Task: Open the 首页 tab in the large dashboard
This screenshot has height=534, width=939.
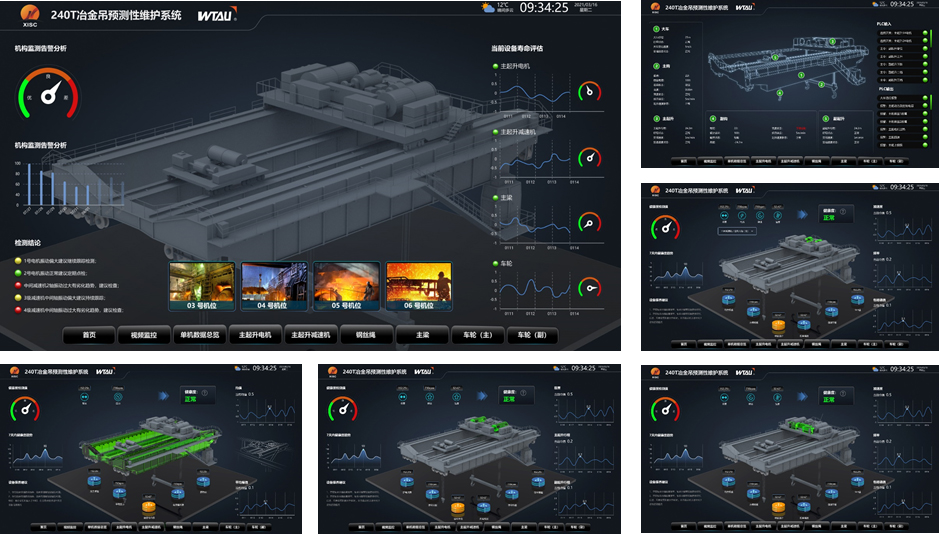Action: (x=89, y=335)
